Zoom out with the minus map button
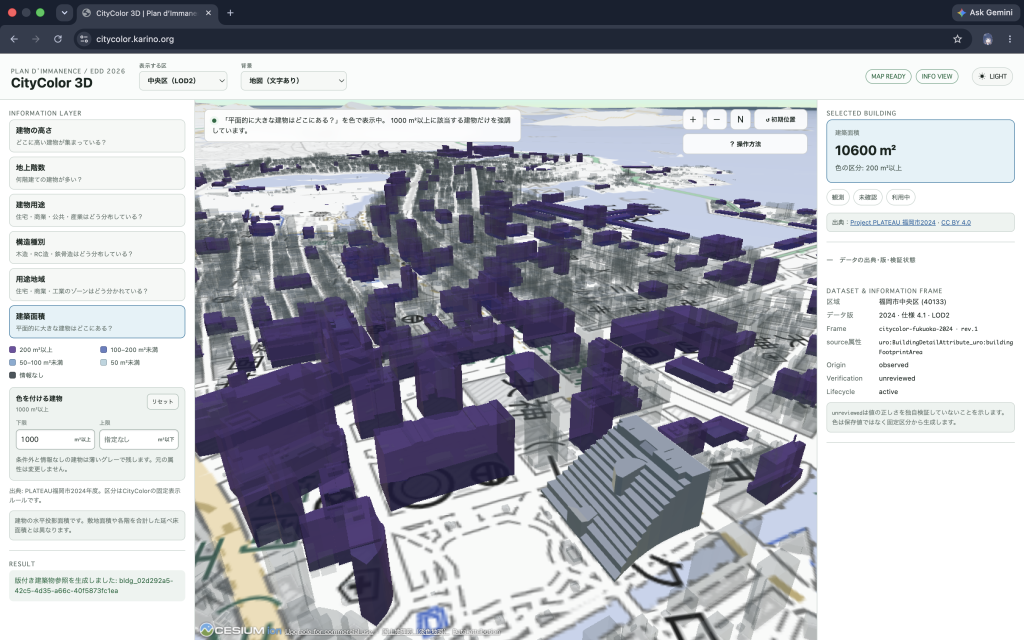The width and height of the screenshot is (1024, 640). click(x=716, y=120)
